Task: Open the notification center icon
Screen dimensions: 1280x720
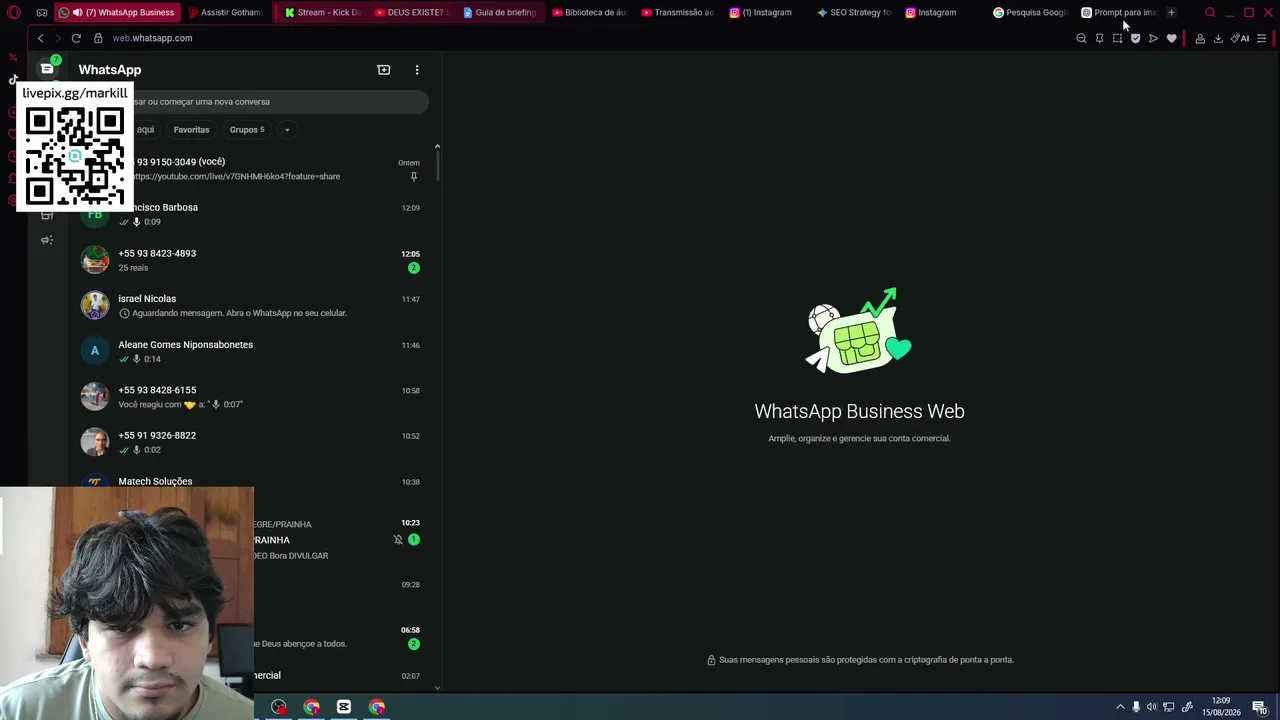Action: [1260, 707]
